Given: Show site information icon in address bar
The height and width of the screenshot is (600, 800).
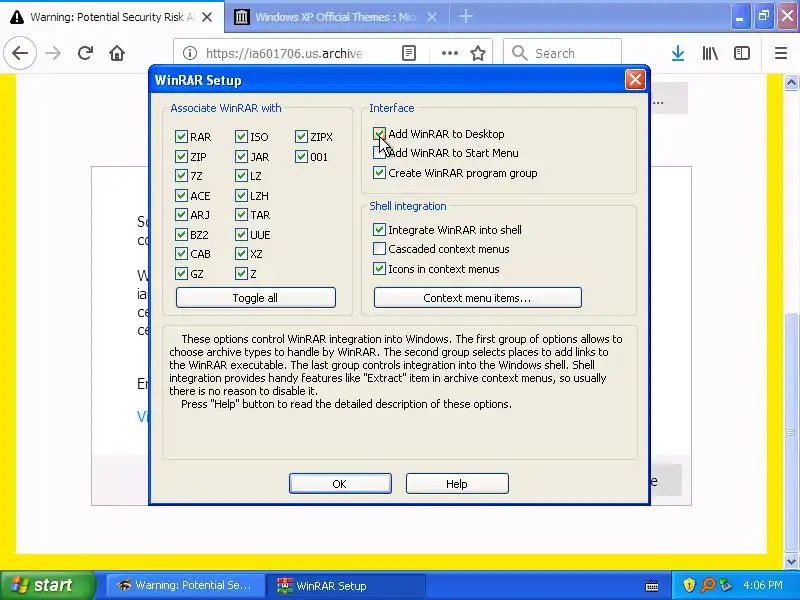Looking at the screenshot, I should [x=190, y=53].
